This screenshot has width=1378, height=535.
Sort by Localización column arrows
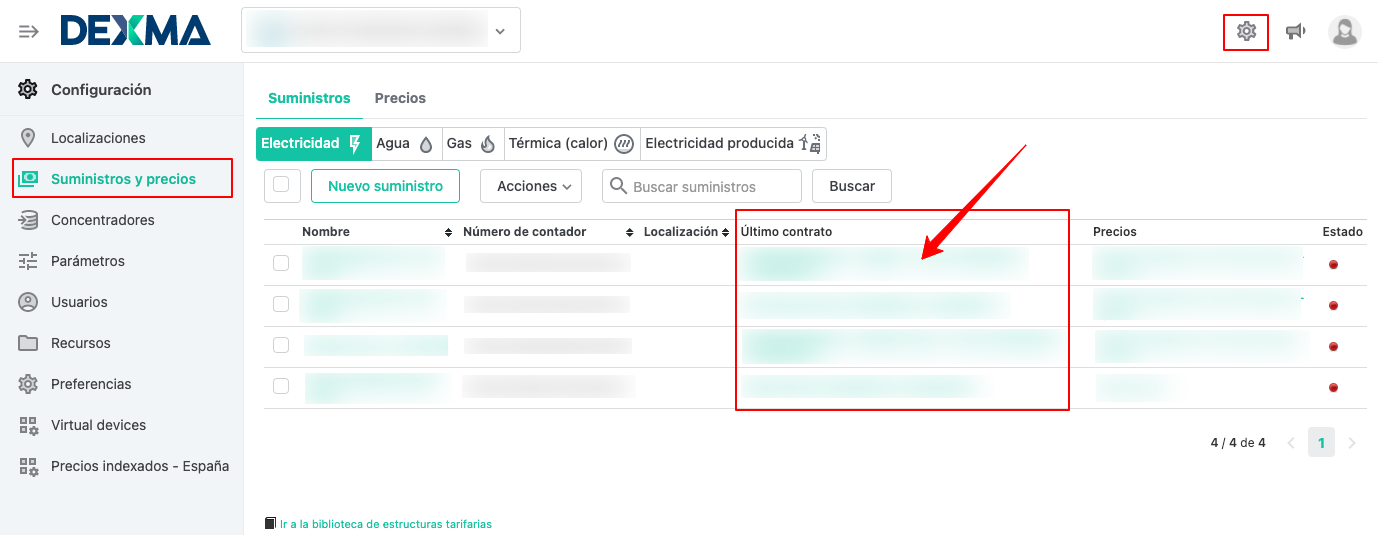tap(726, 232)
